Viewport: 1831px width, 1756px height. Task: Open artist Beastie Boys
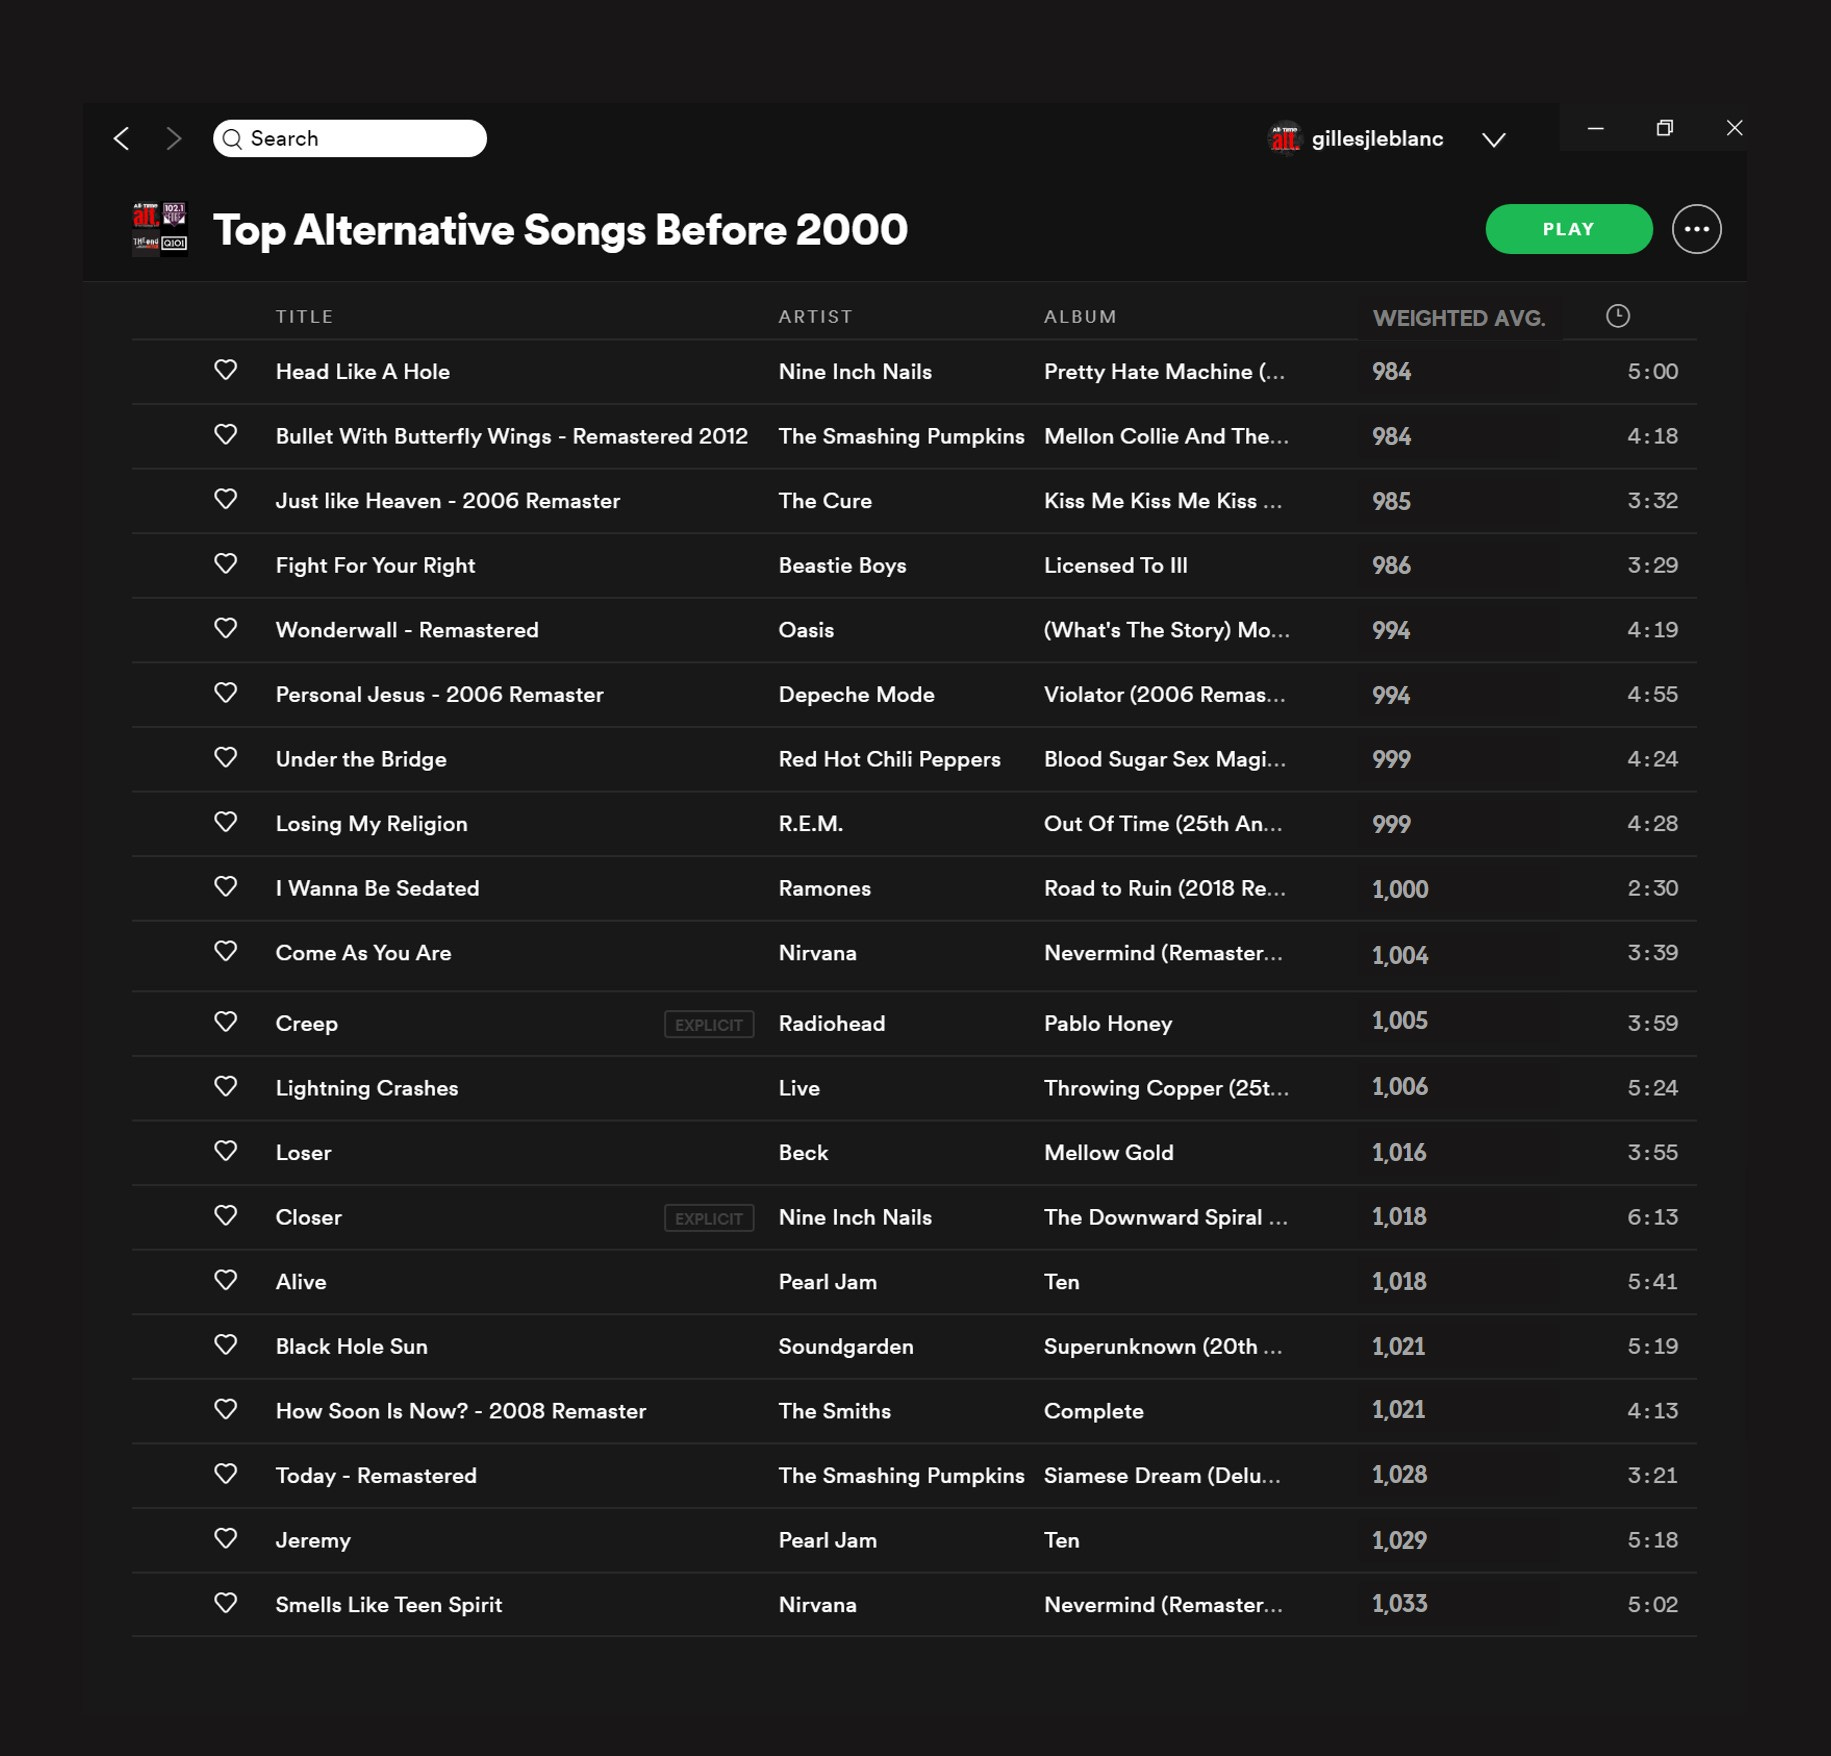[x=842, y=566]
